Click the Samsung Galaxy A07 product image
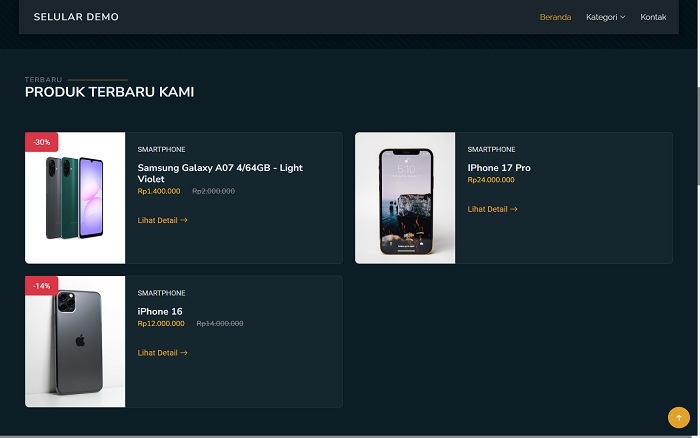The width and height of the screenshot is (700, 438). [x=75, y=198]
